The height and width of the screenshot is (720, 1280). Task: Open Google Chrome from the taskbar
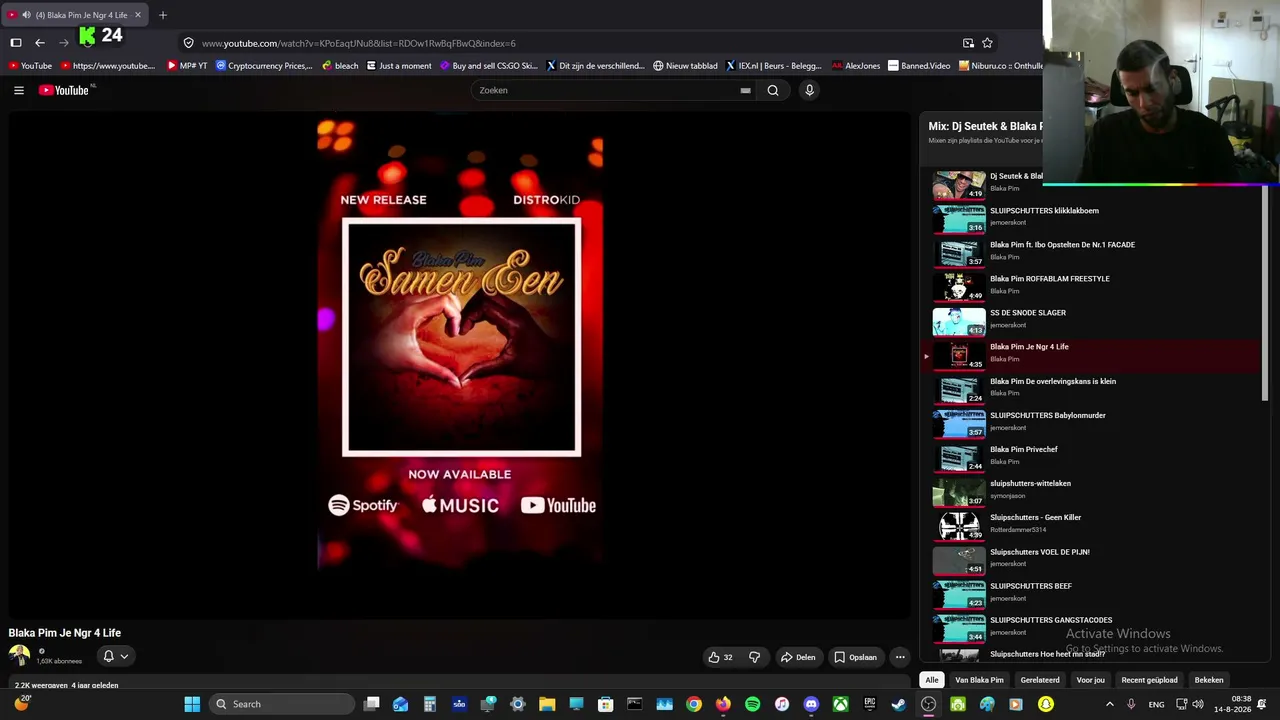[x=694, y=704]
